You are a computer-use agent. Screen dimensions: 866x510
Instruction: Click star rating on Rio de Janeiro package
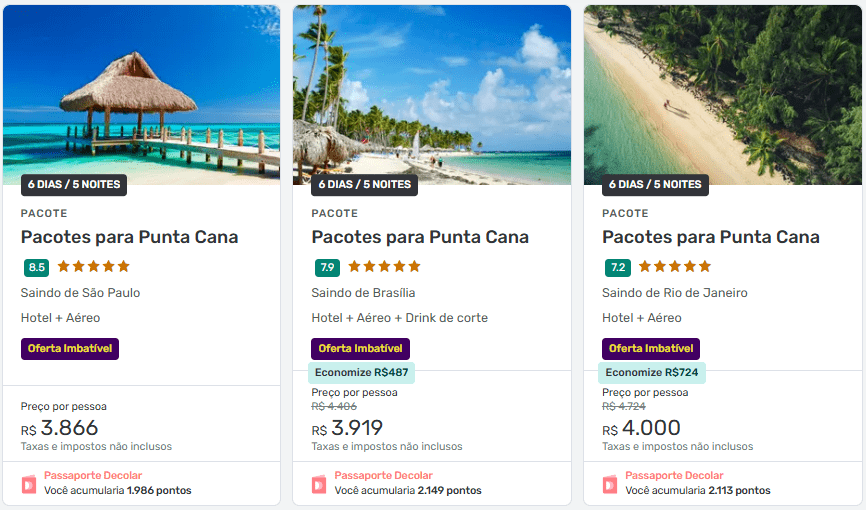click(x=675, y=267)
